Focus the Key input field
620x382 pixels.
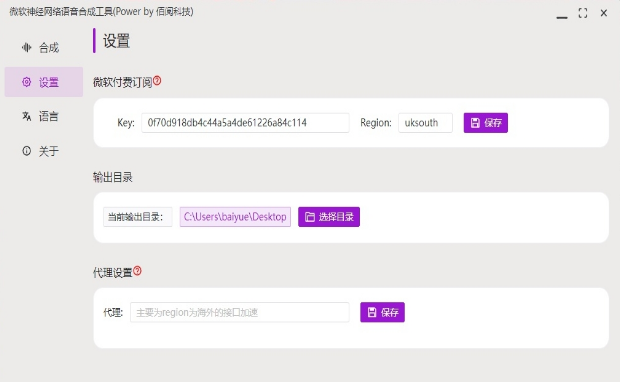coord(245,123)
